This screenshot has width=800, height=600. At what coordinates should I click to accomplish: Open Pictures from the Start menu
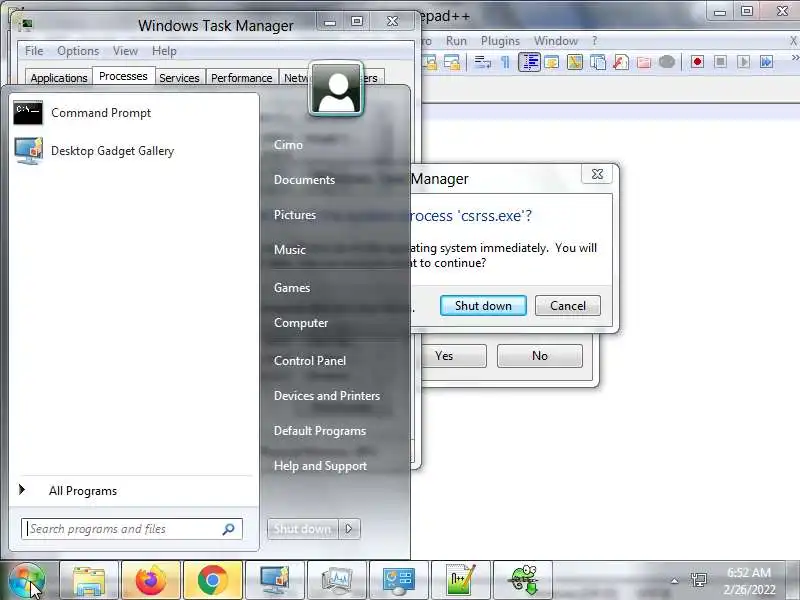point(295,215)
